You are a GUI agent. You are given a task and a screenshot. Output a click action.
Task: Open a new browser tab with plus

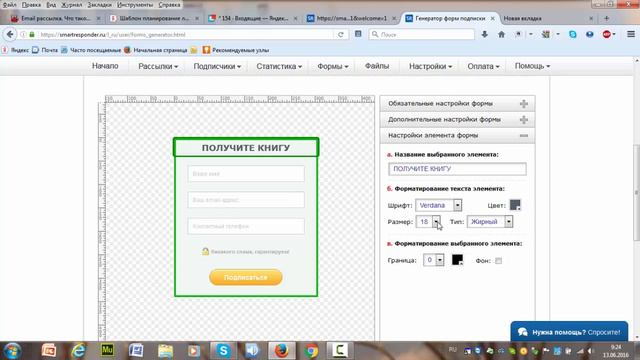coord(606,18)
